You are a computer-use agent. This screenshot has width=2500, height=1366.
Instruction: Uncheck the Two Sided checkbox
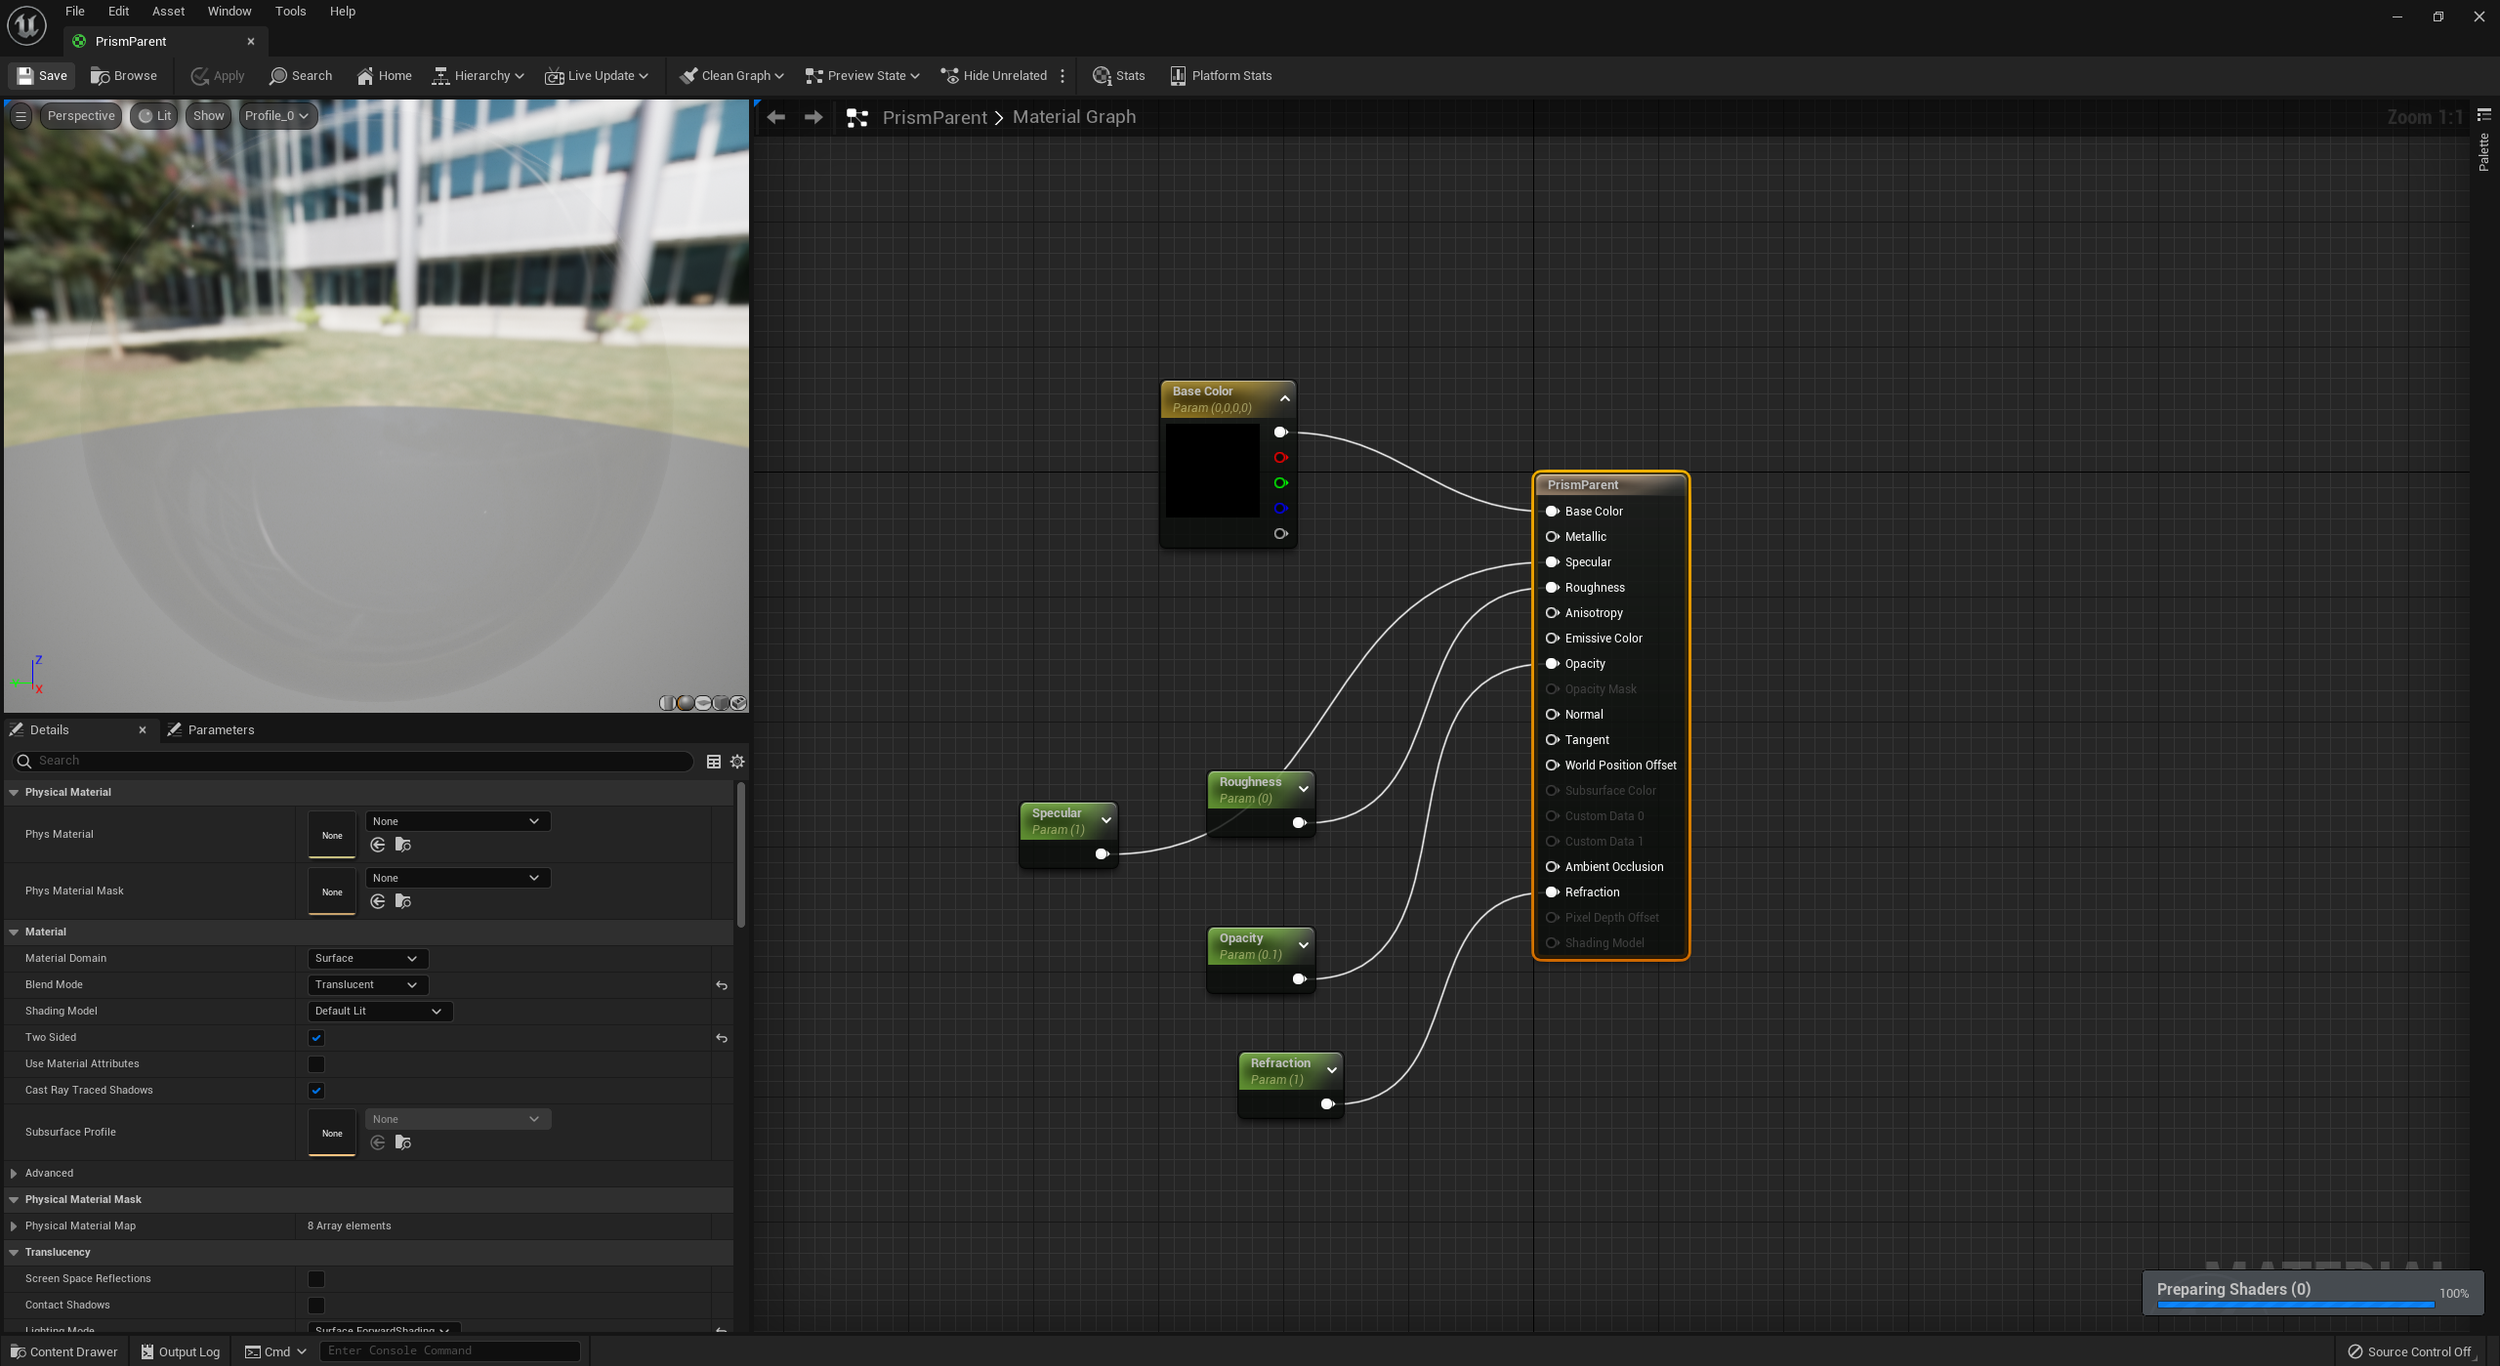tap(316, 1038)
